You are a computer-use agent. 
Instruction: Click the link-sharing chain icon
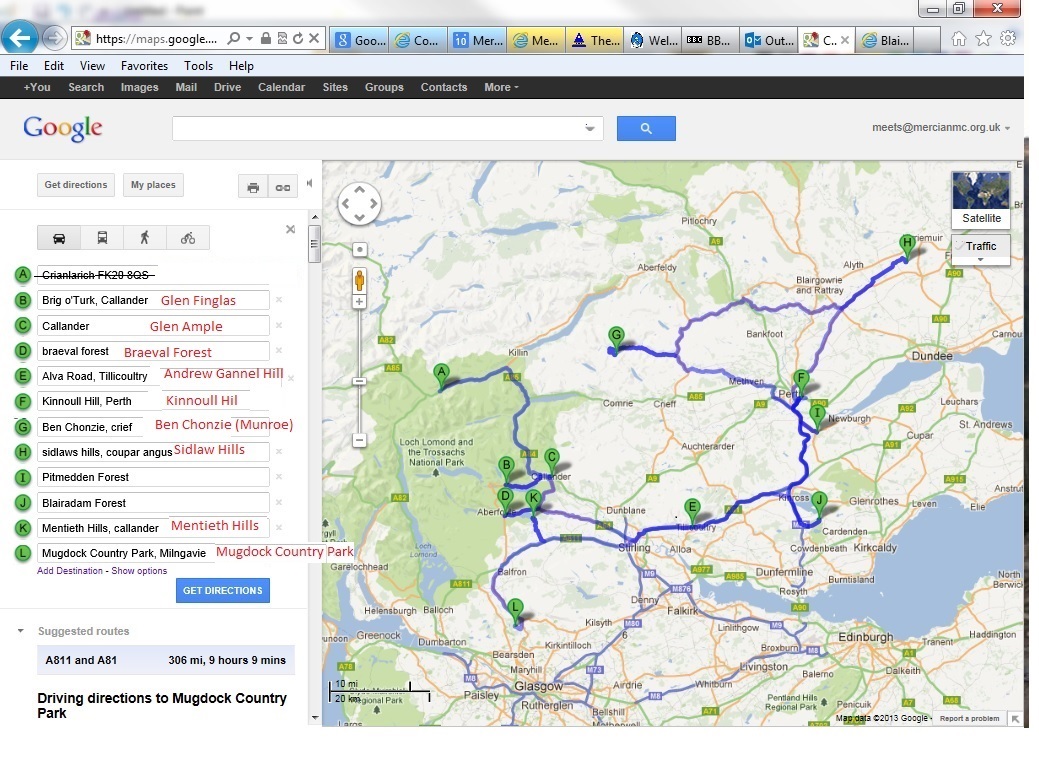(282, 186)
